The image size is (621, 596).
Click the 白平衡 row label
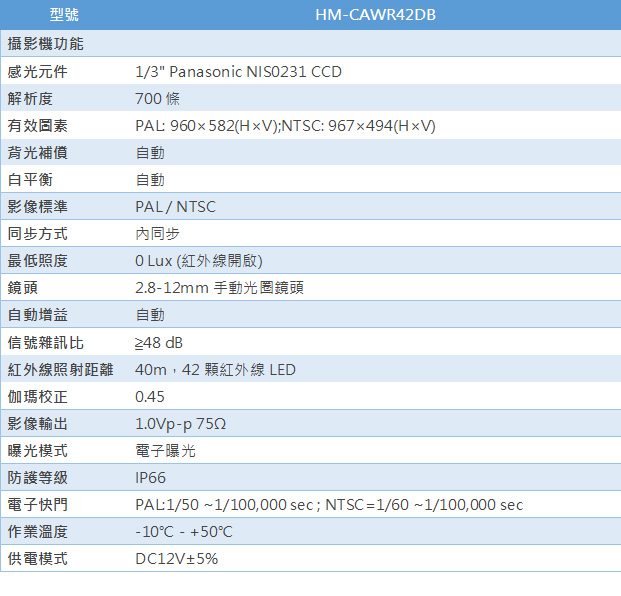[30, 180]
